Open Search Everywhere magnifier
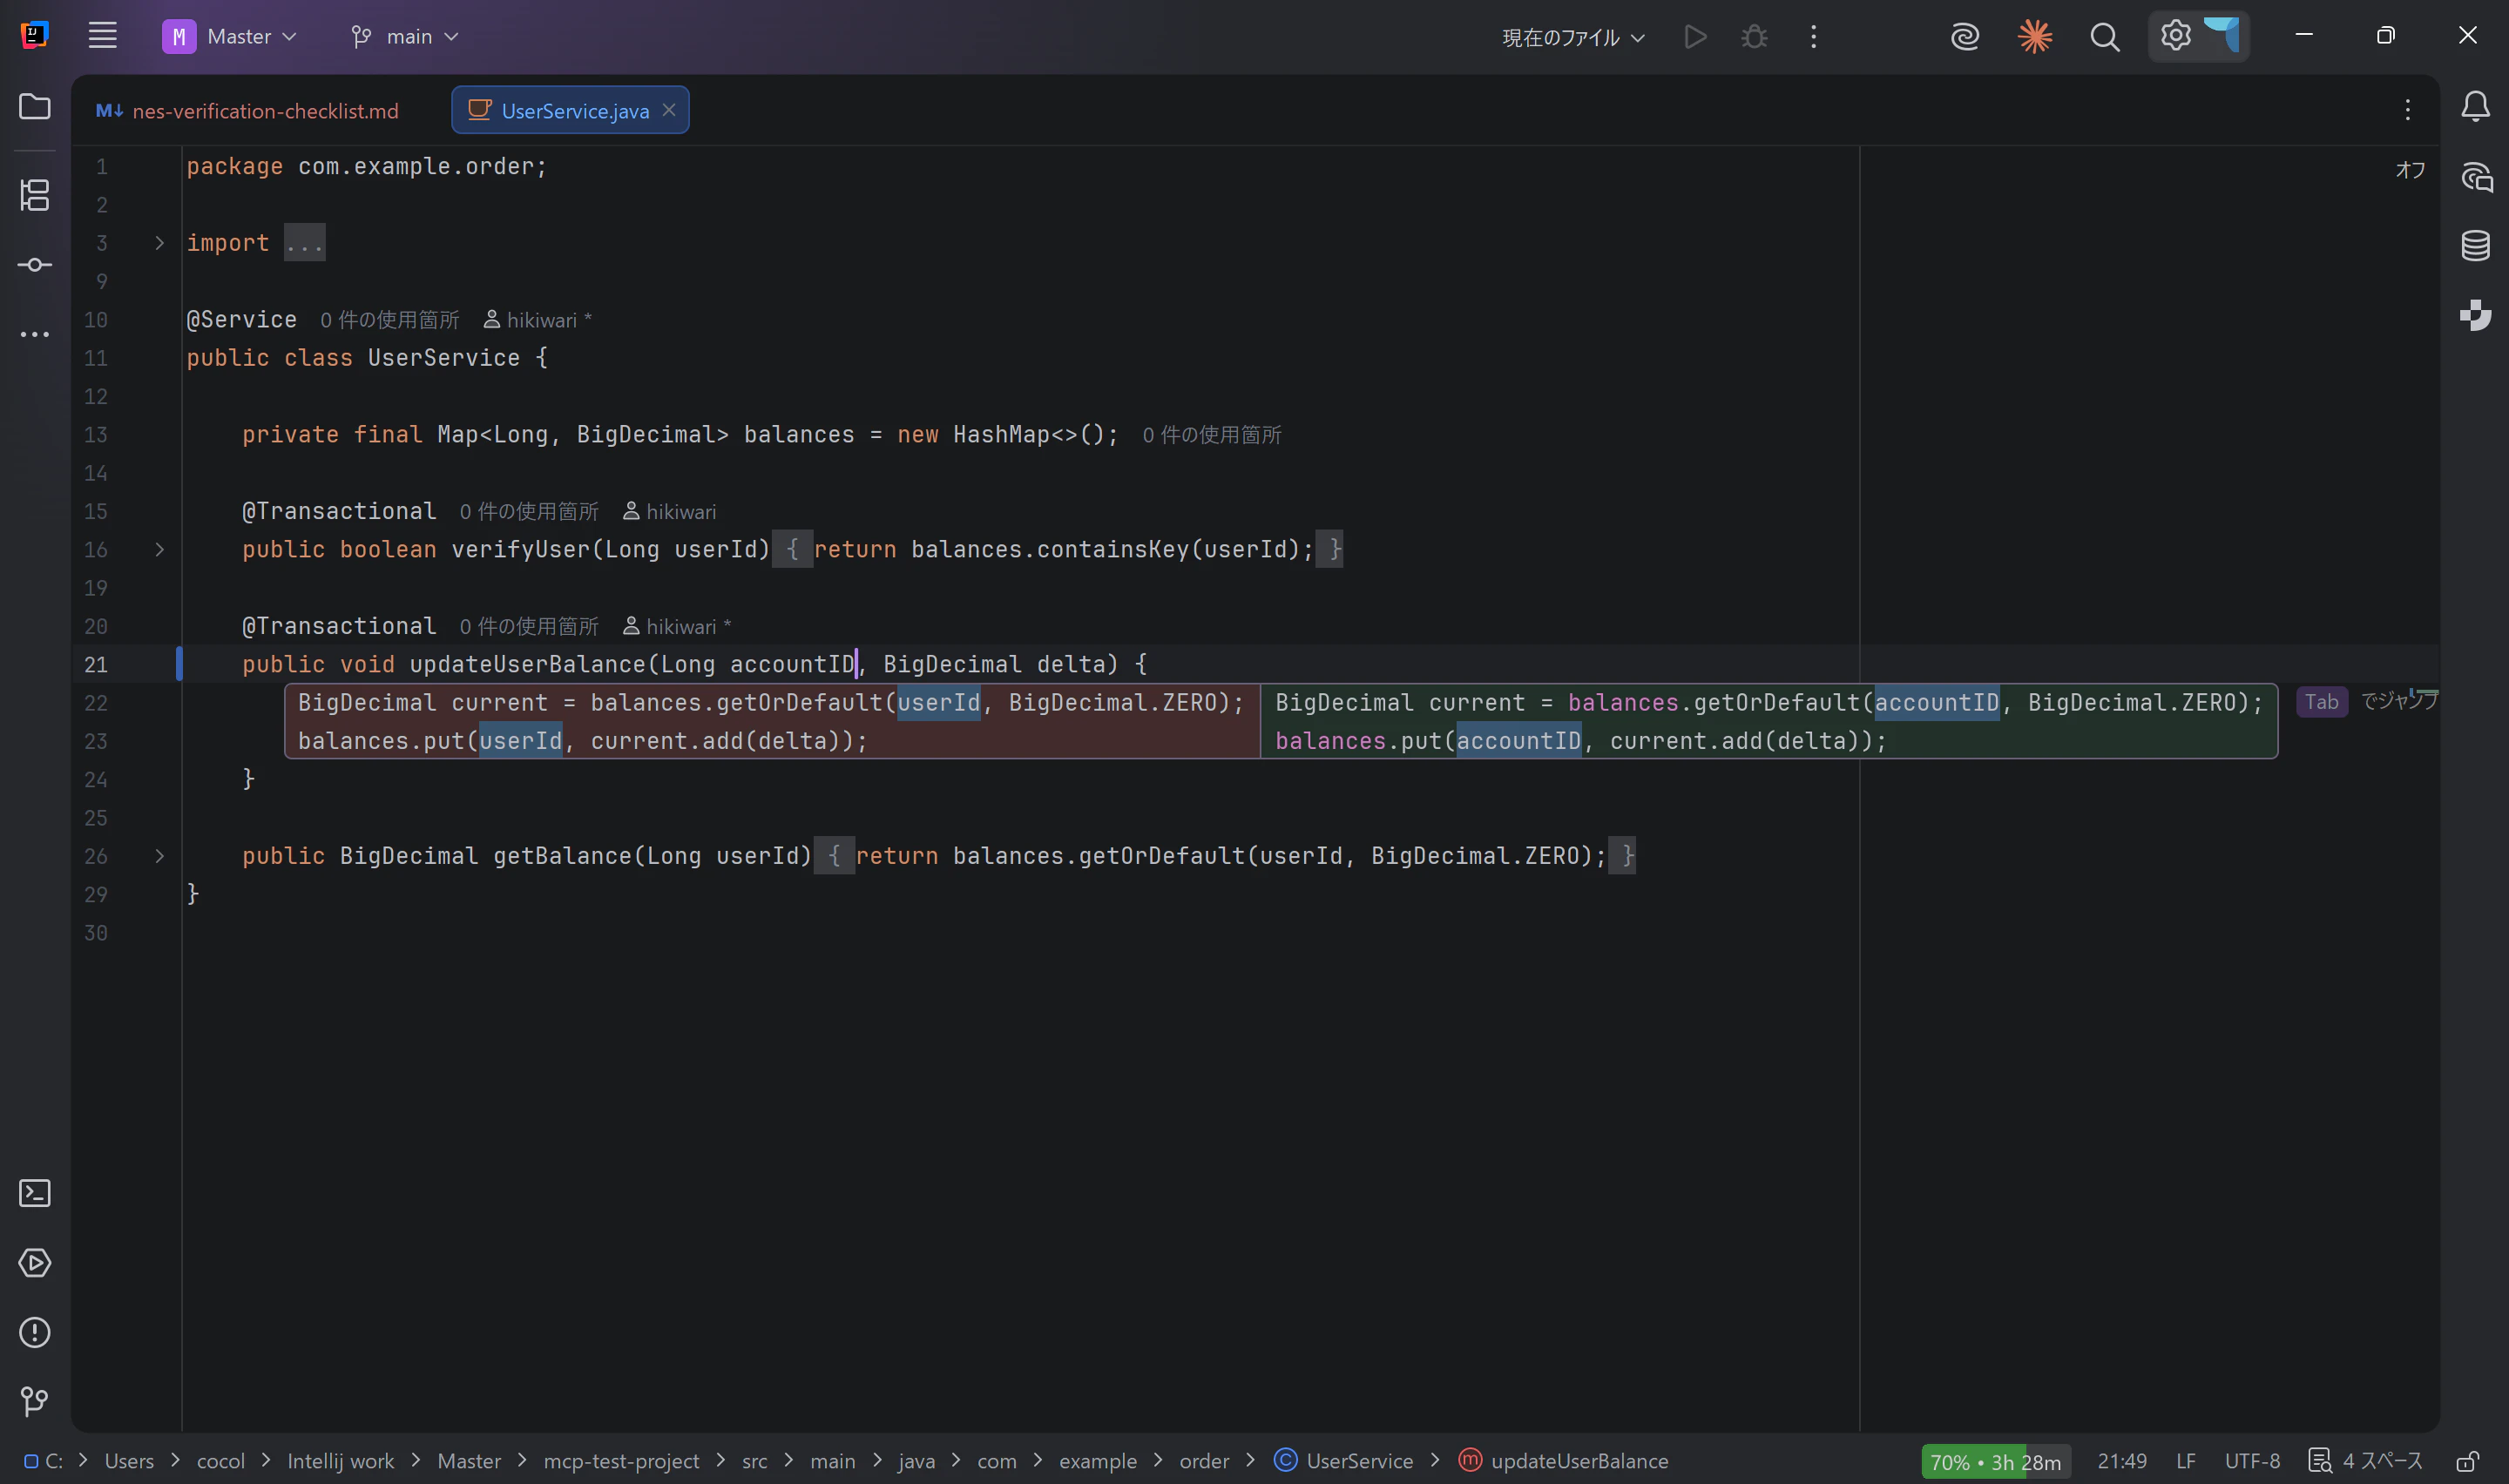Screen dimensions: 2509x1484 [2105, 37]
